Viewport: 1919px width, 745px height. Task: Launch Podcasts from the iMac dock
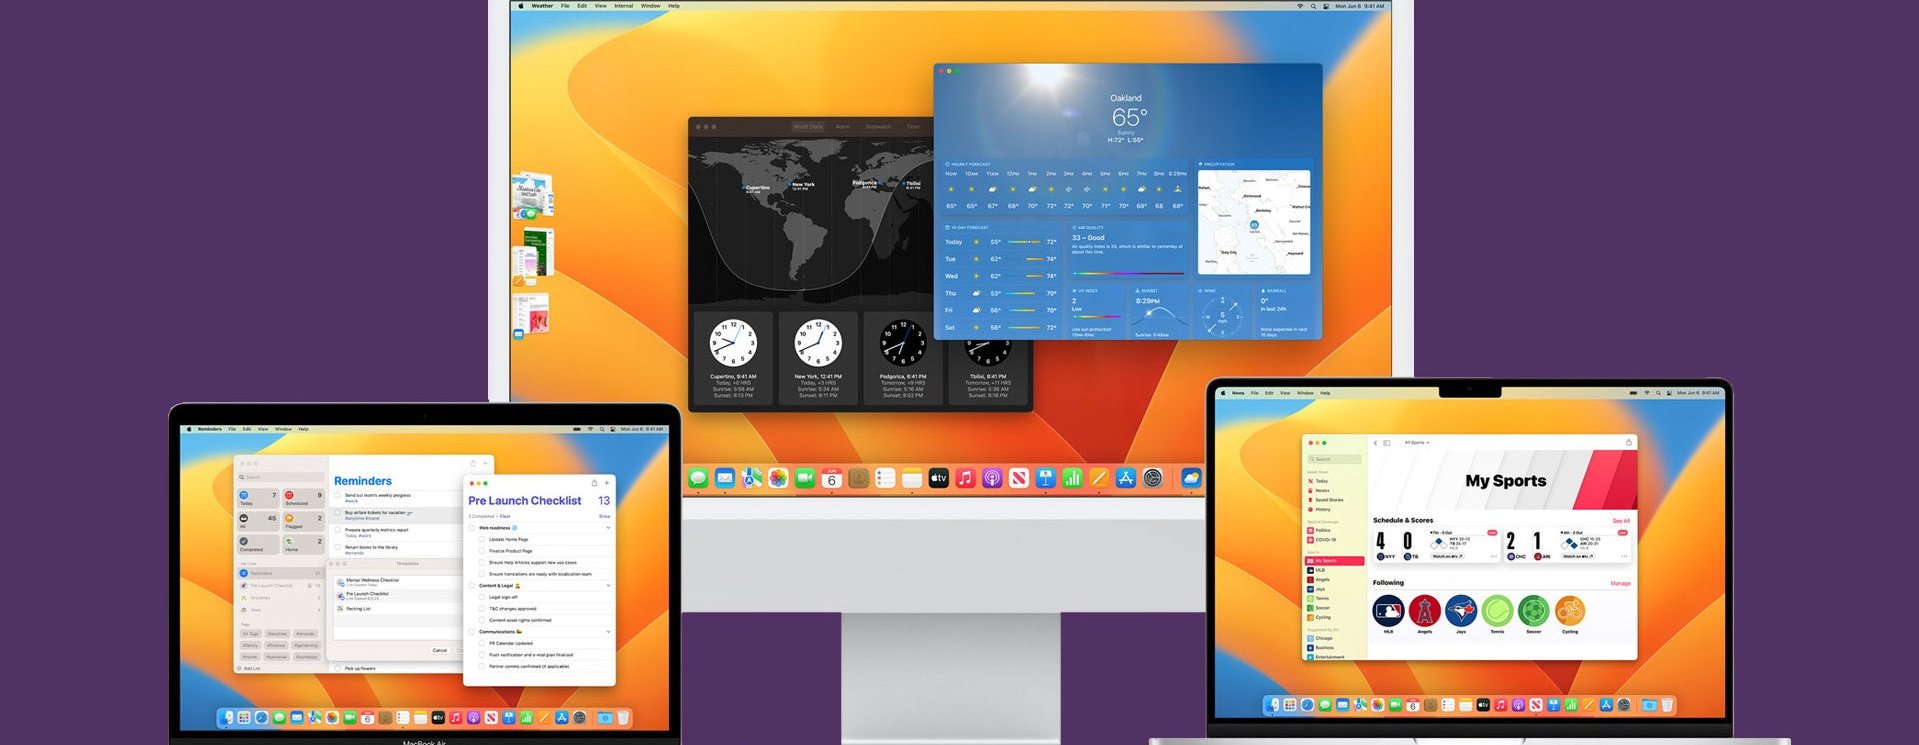(x=992, y=479)
